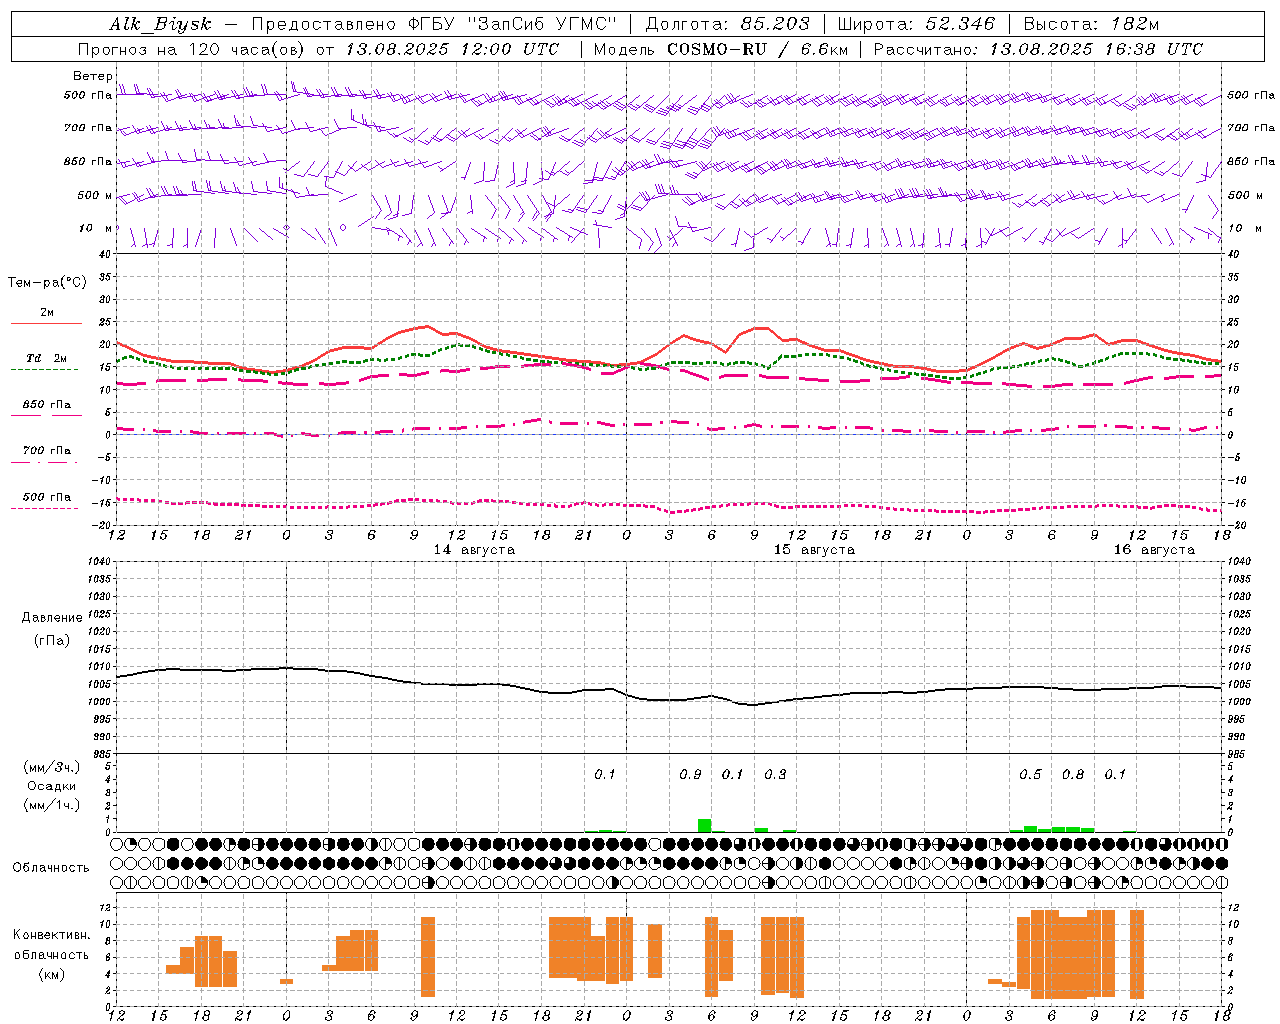This screenshot has width=1280, height=1024.
Task: Click the 0.9 precipitation amount
Action: point(690,775)
